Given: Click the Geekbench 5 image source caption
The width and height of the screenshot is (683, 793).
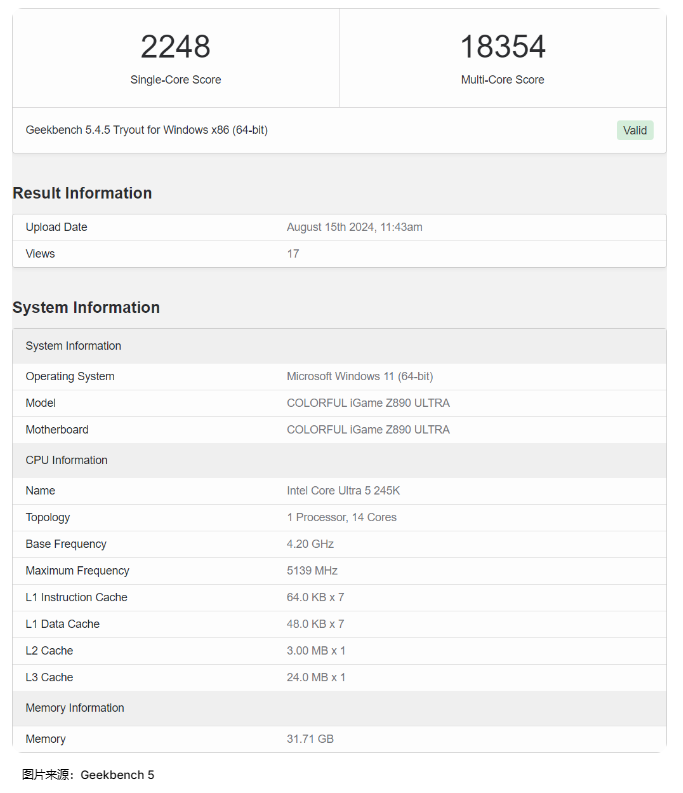Looking at the screenshot, I should 88,775.
